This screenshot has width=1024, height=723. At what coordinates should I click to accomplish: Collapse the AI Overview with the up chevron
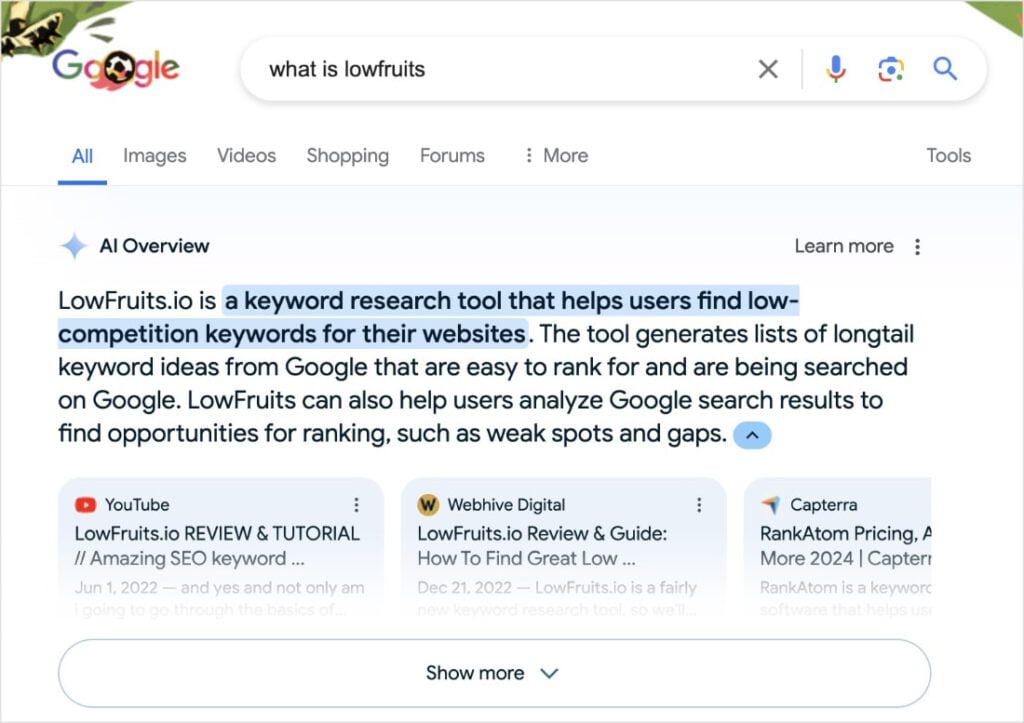tap(752, 434)
